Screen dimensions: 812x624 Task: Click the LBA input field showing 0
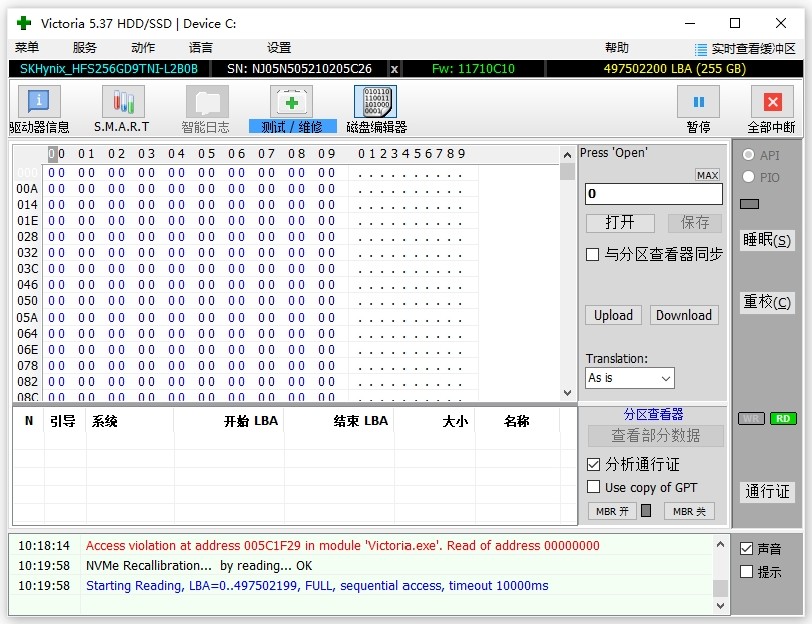tap(653, 194)
